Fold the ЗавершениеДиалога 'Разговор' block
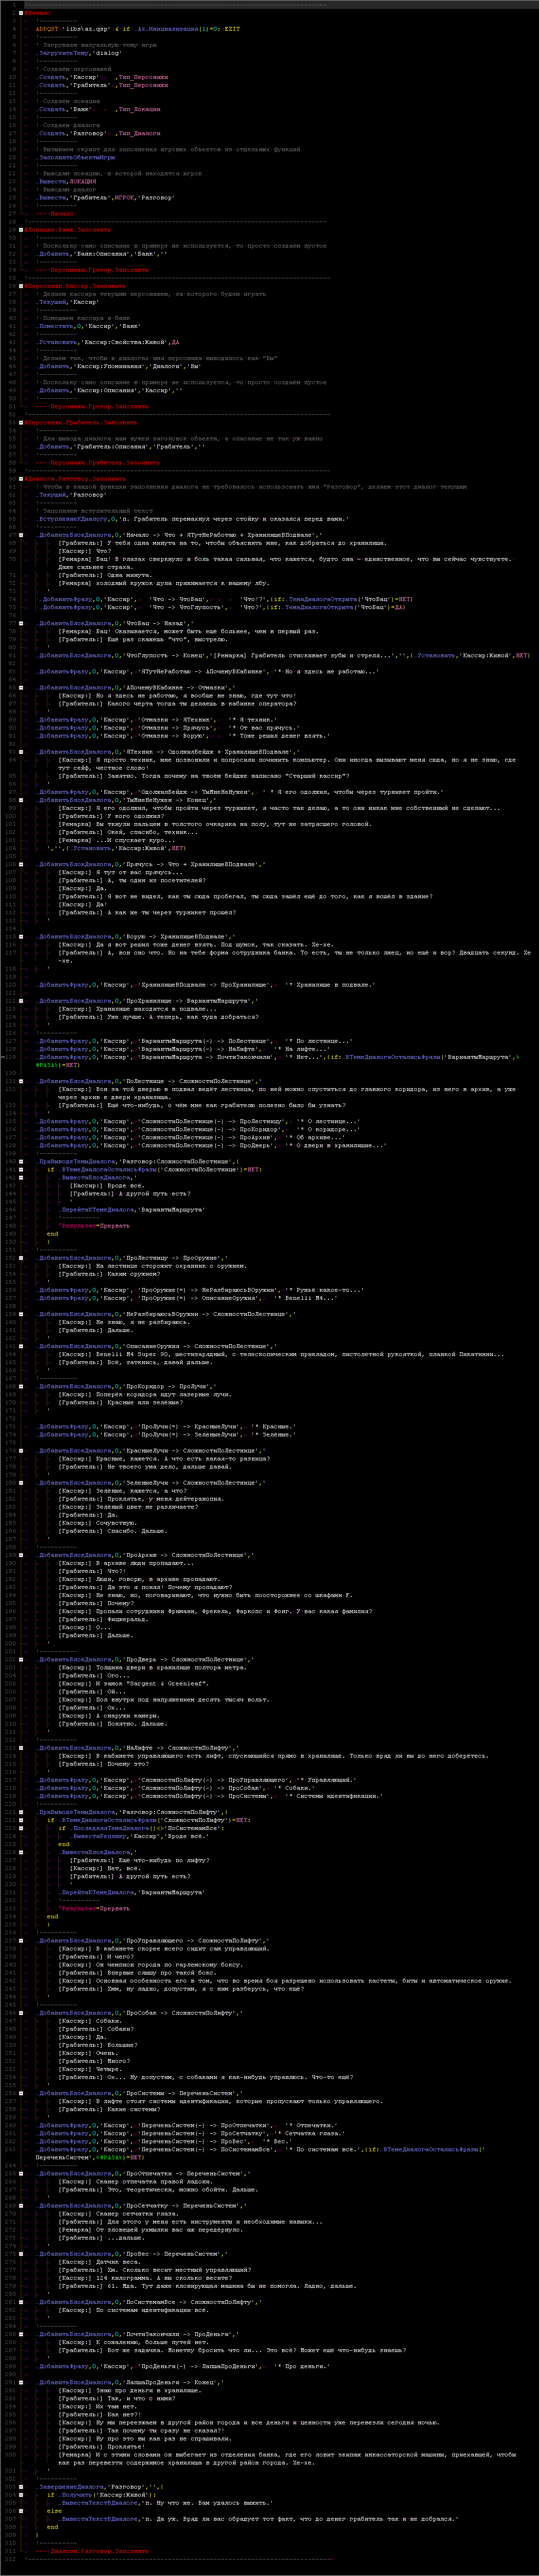This screenshot has height=2576, width=539. tap(20, 2486)
